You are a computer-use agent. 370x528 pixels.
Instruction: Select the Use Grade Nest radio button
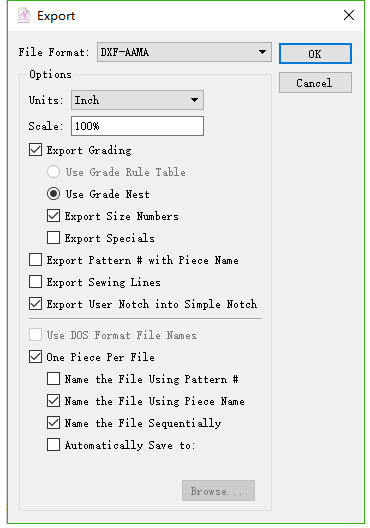pyautogui.click(x=54, y=194)
